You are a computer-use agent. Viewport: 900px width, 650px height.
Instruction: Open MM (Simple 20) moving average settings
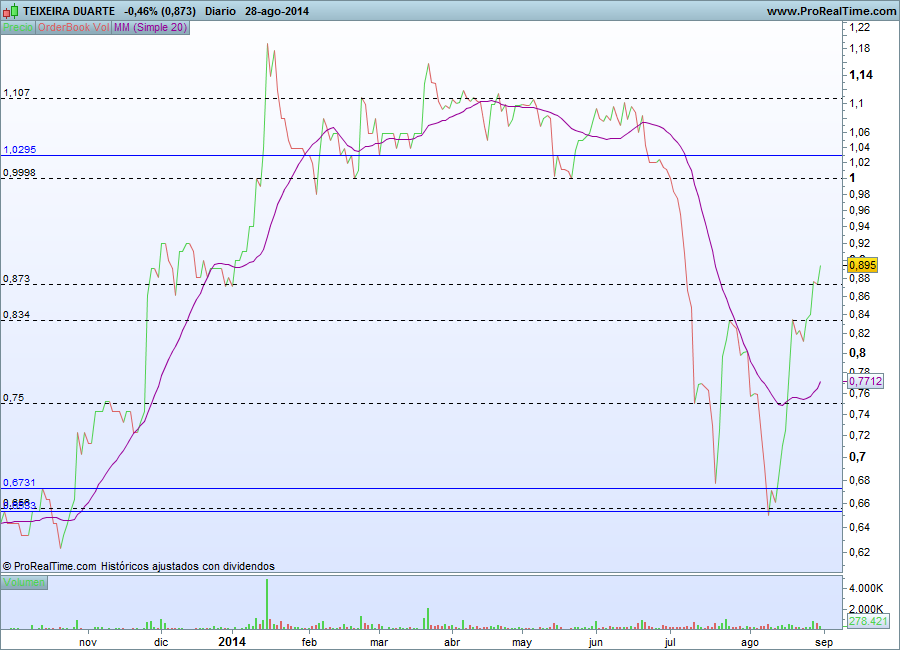(150, 27)
